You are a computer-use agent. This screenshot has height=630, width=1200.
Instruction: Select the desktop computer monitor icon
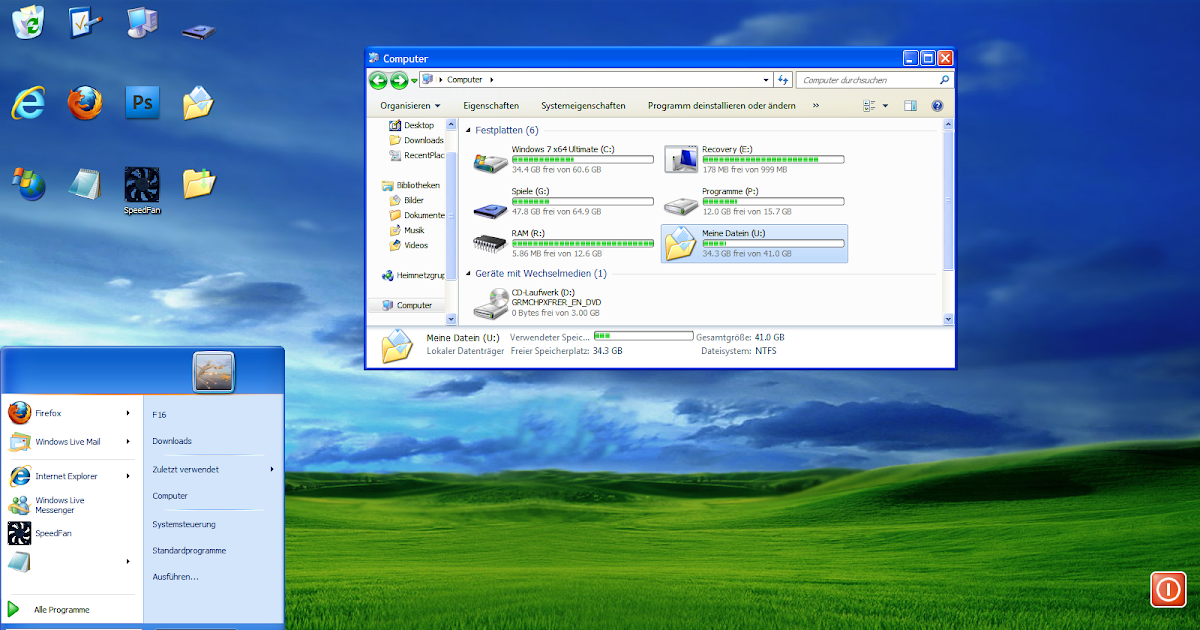coord(142,22)
